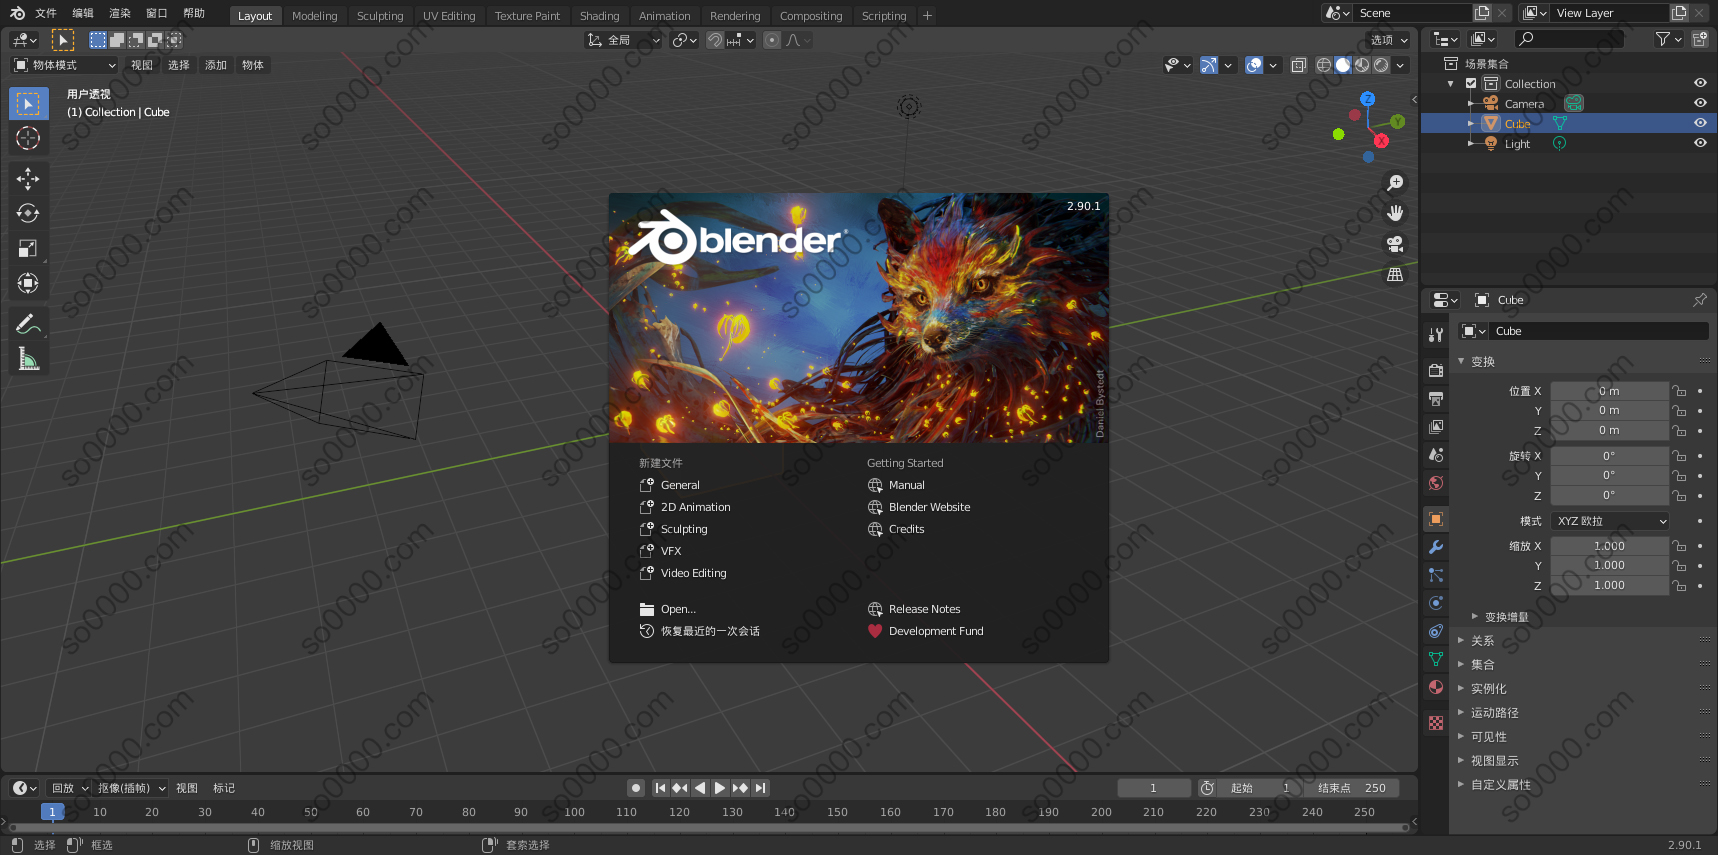This screenshot has width=1718, height=855.
Task: Open the Particles properties tab
Action: point(1436,575)
